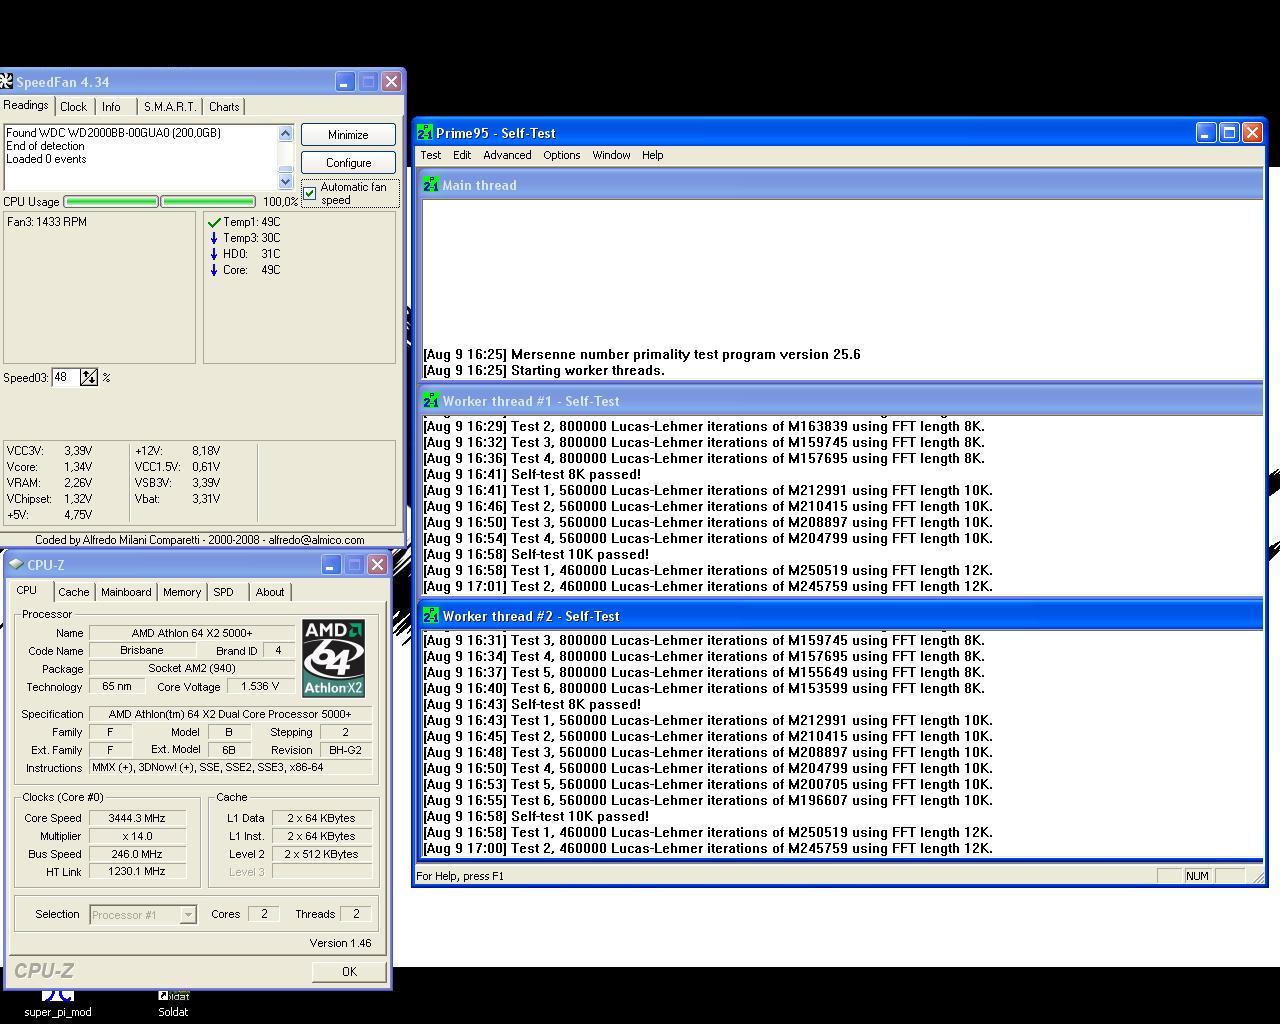
Task: Open the CPU-Z Mainboard tab
Action: click(126, 592)
